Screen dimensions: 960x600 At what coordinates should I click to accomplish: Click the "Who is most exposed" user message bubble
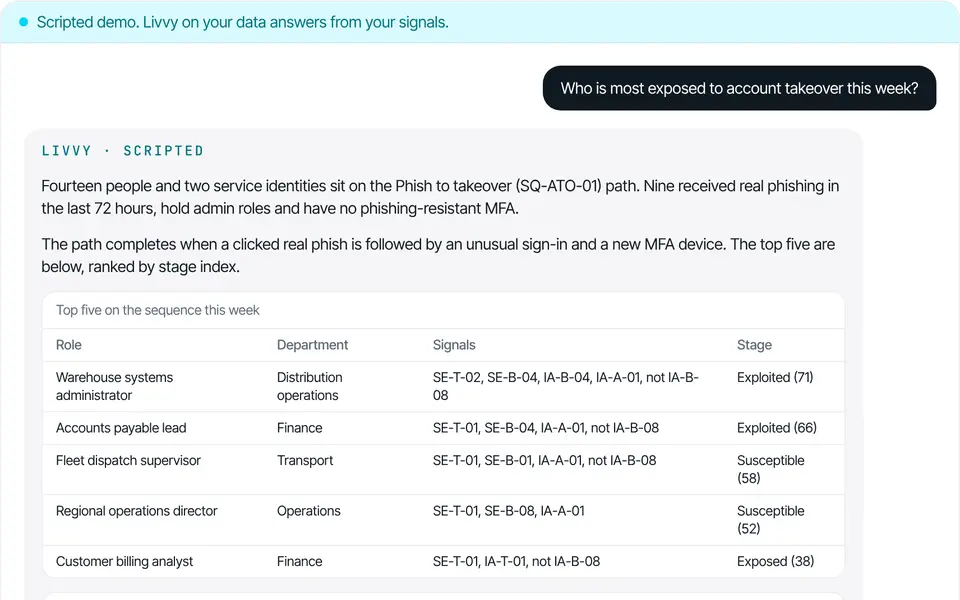tap(739, 88)
